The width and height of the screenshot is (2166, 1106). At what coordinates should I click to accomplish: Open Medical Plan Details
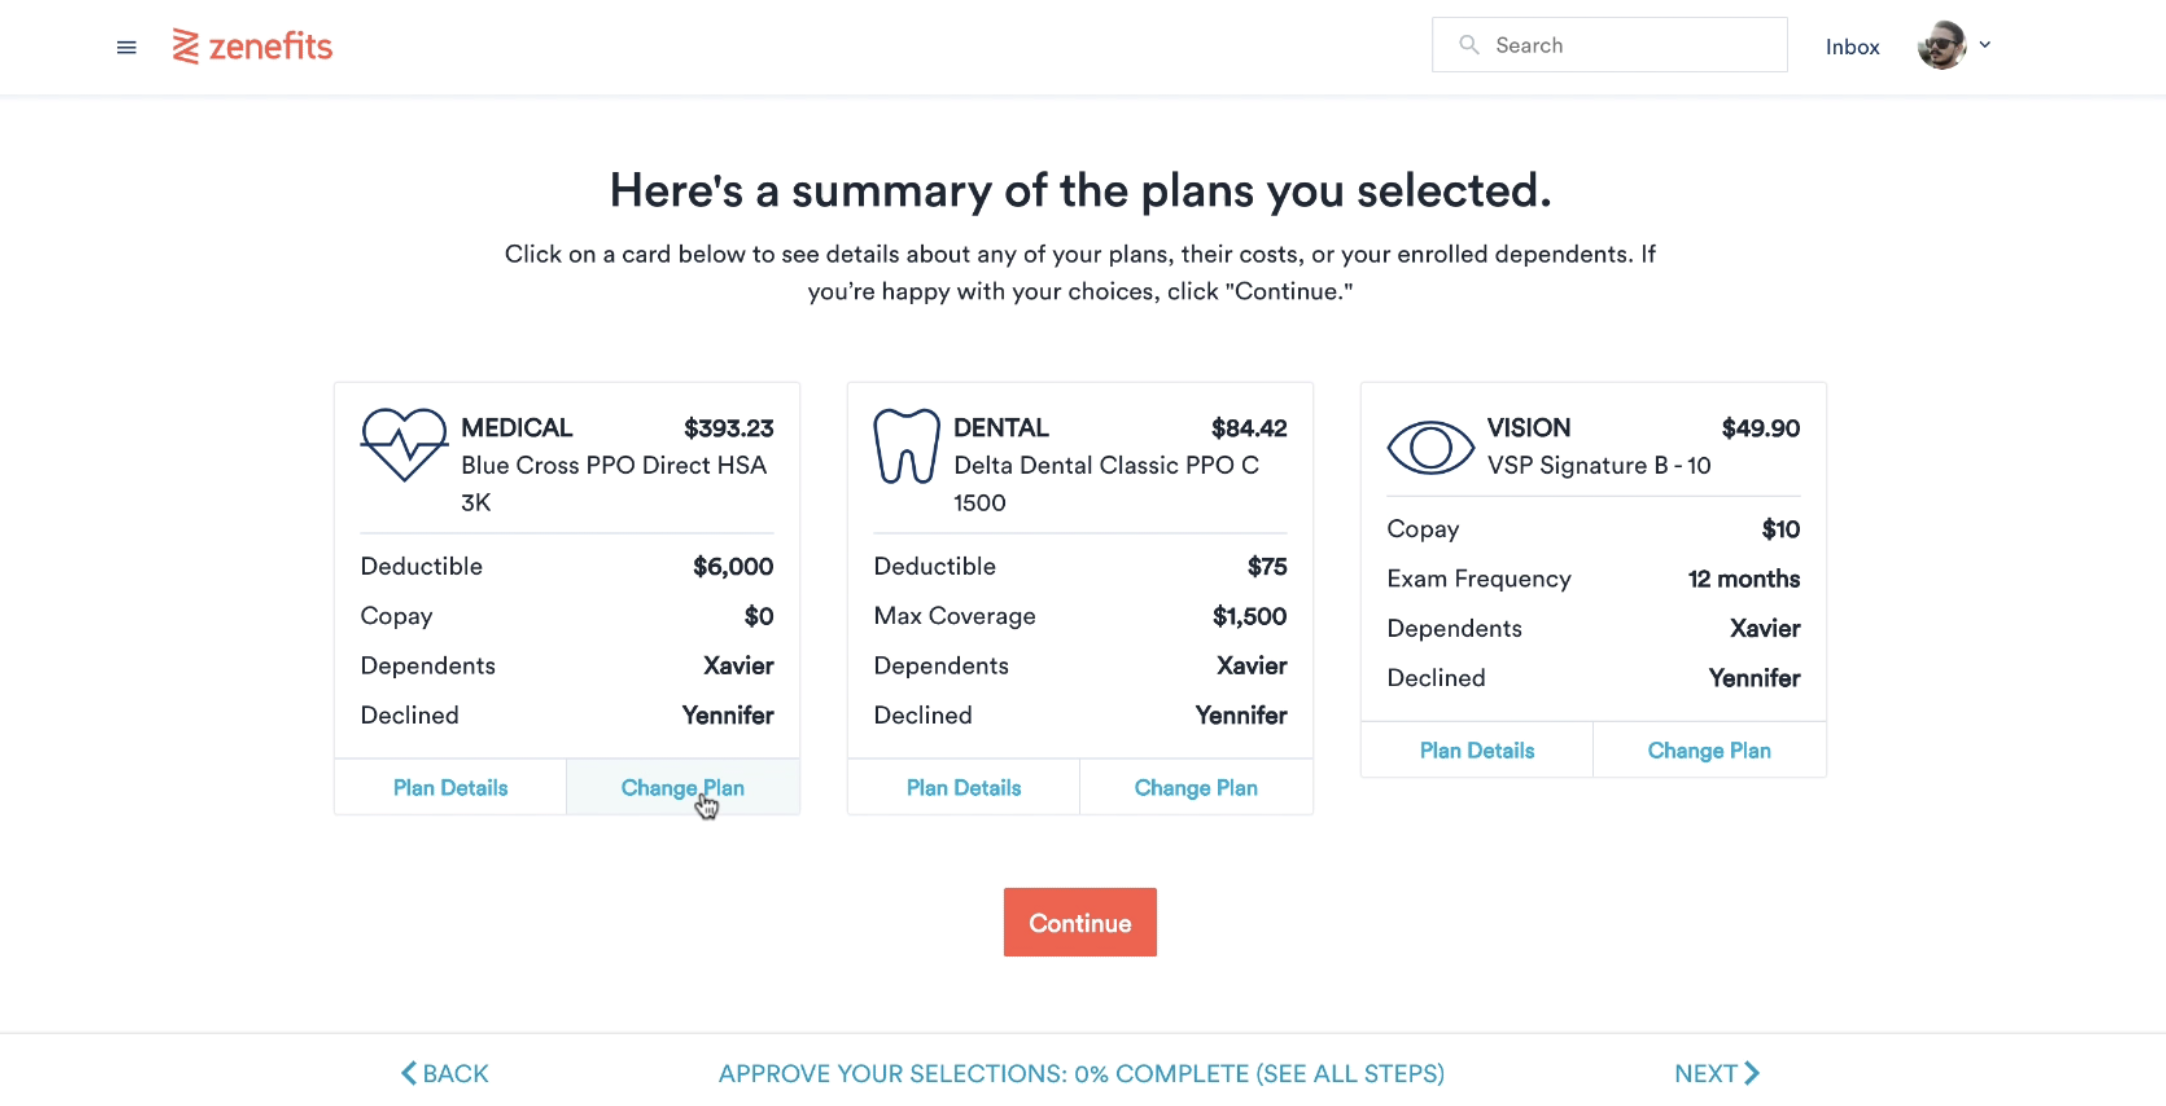(x=450, y=788)
